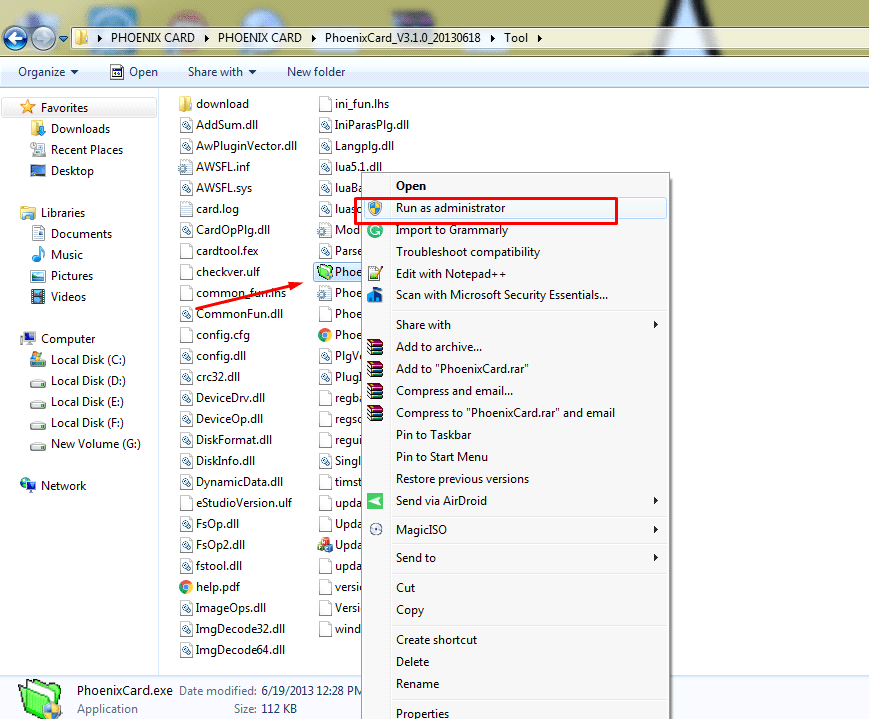Expand the Share with submenu arrow
Viewport: 869px width, 719px height.
tap(656, 324)
